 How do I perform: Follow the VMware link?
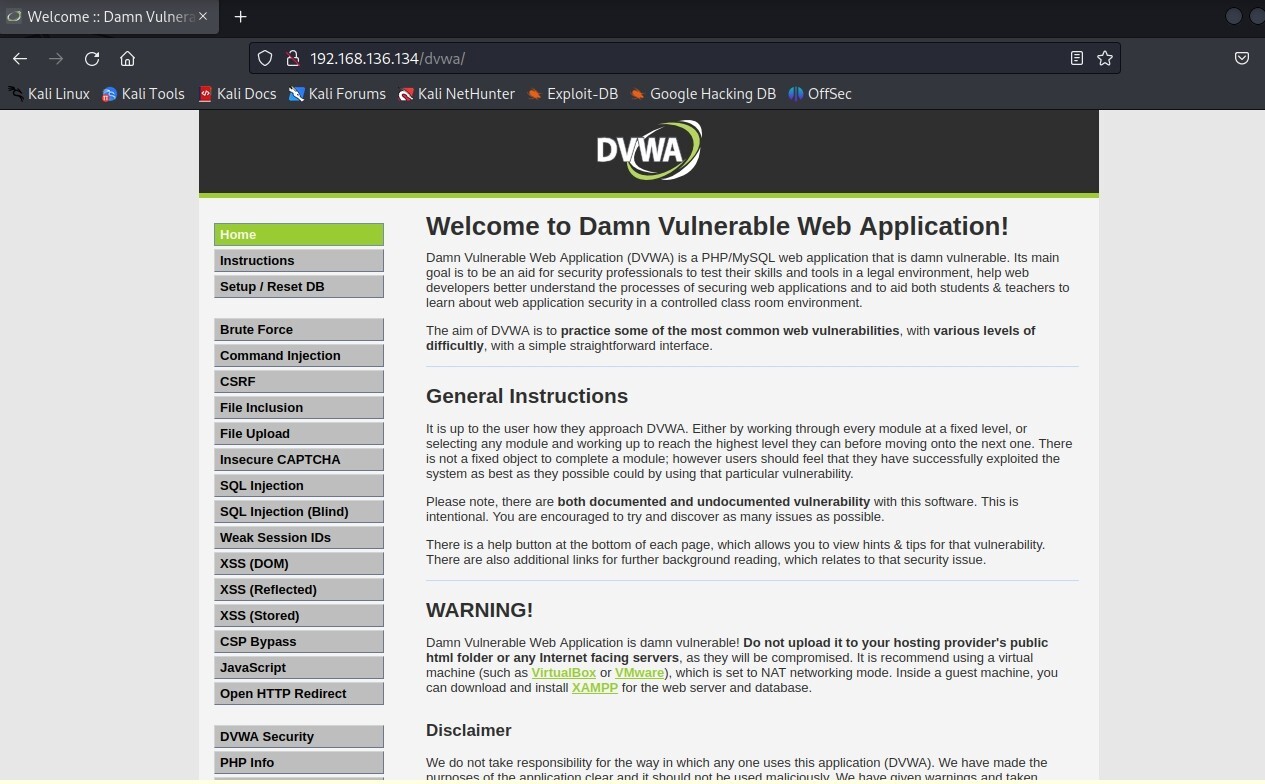640,673
